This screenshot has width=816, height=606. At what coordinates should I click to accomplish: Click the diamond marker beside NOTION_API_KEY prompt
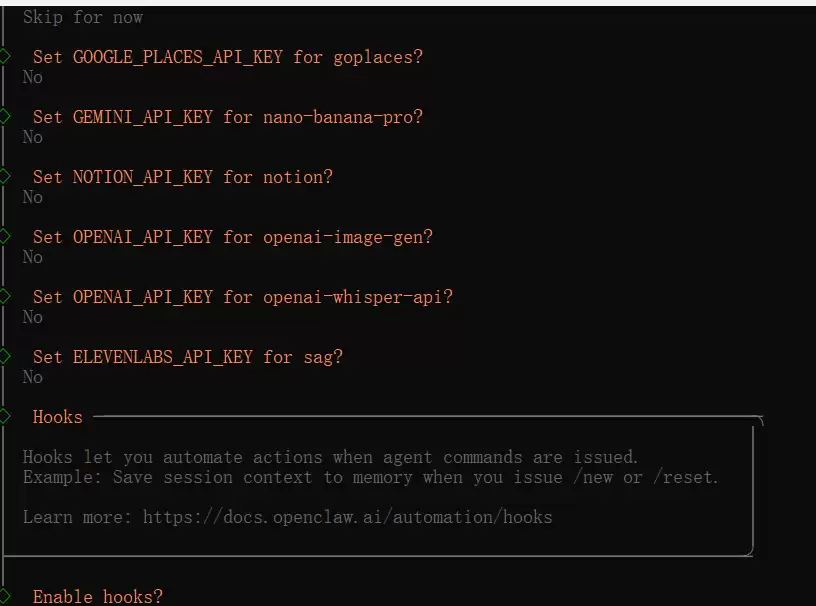tap(5, 176)
